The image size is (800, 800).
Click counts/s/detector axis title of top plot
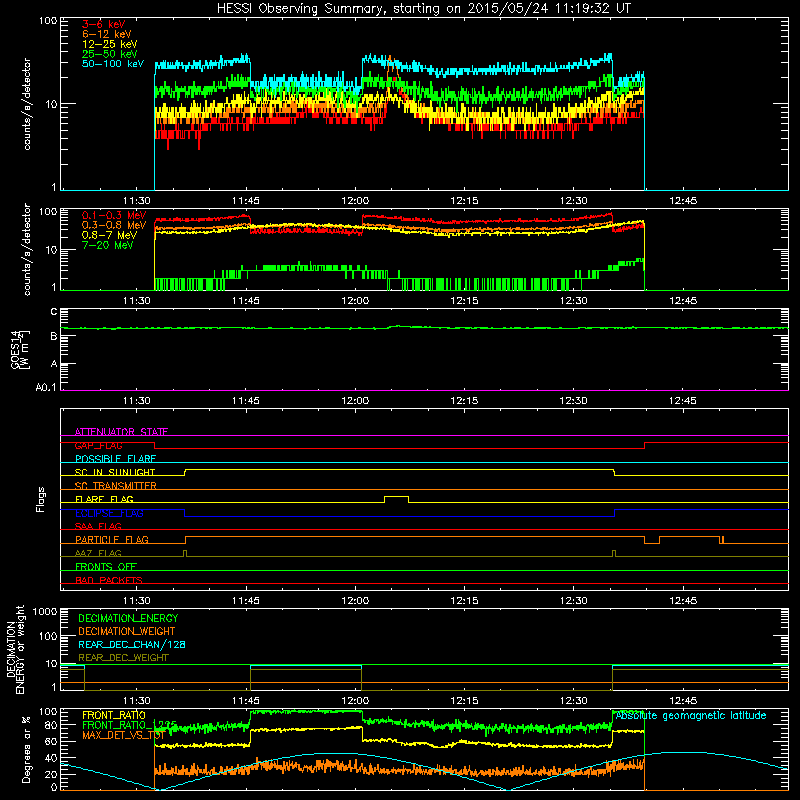[27, 104]
